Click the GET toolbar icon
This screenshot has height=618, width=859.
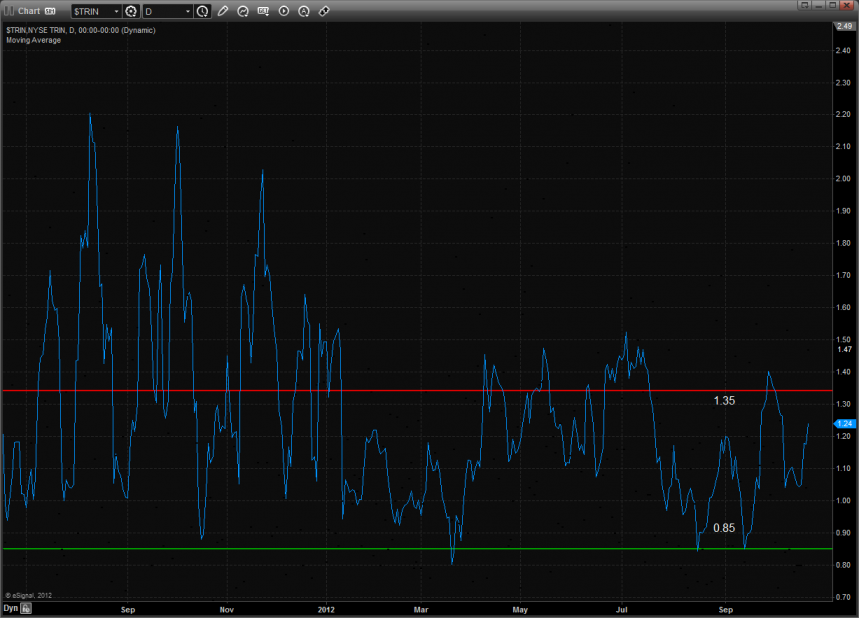[264, 11]
